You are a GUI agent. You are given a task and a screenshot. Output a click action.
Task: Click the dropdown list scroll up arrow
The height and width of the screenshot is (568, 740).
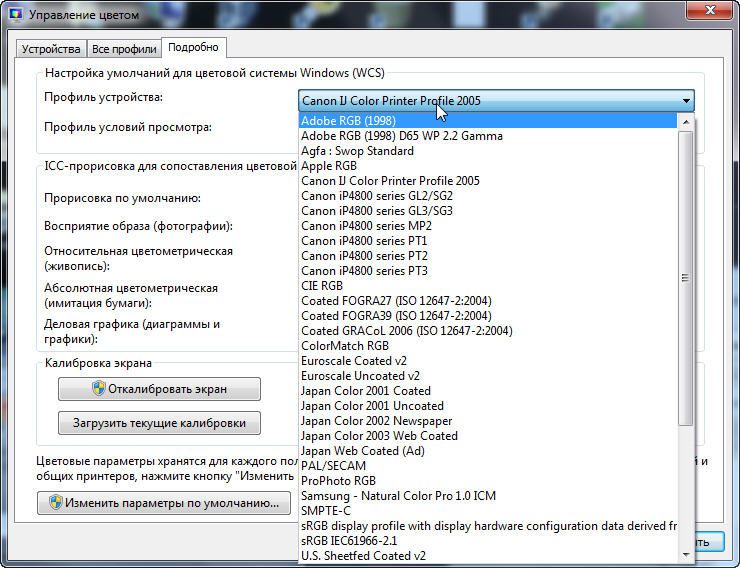(x=686, y=122)
